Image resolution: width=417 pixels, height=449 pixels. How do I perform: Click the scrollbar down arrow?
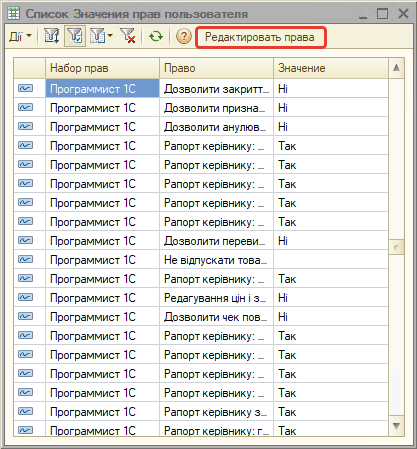pos(396,426)
